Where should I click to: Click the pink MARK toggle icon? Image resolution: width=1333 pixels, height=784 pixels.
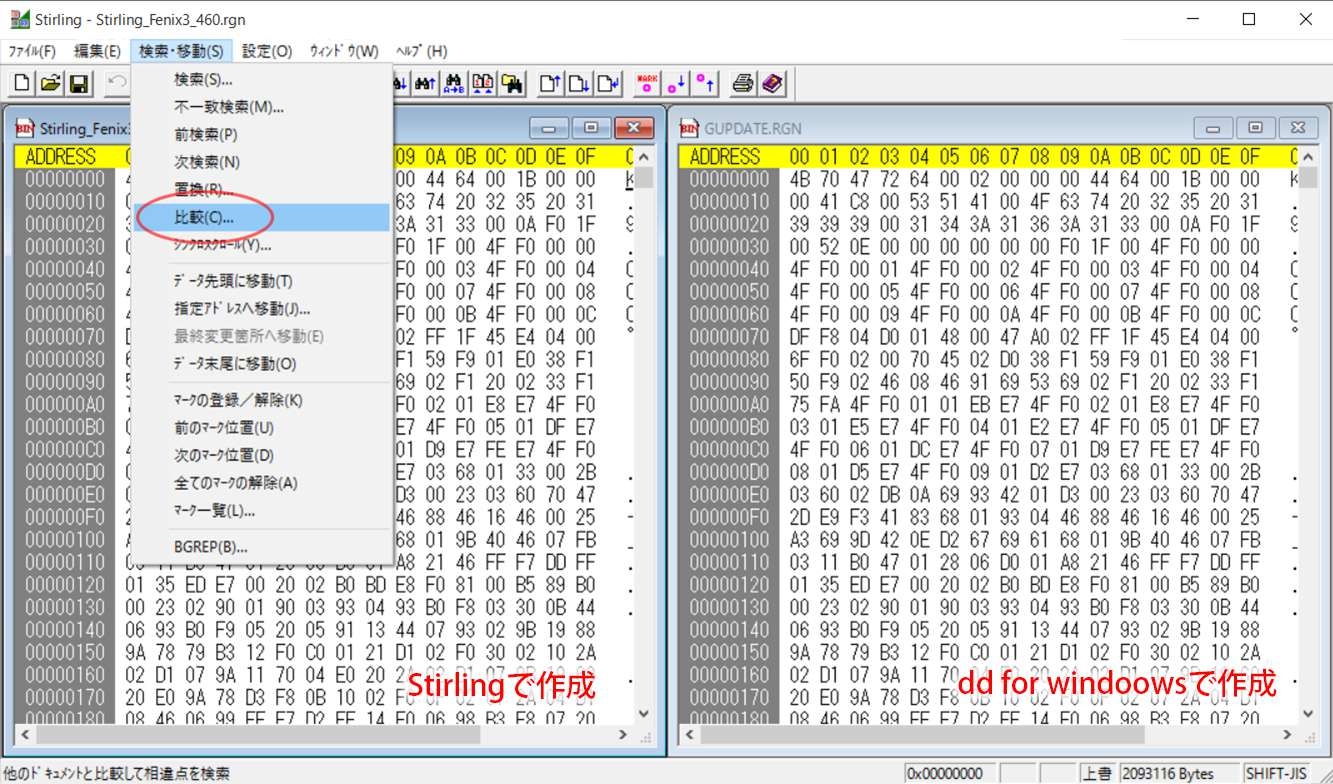[x=647, y=84]
